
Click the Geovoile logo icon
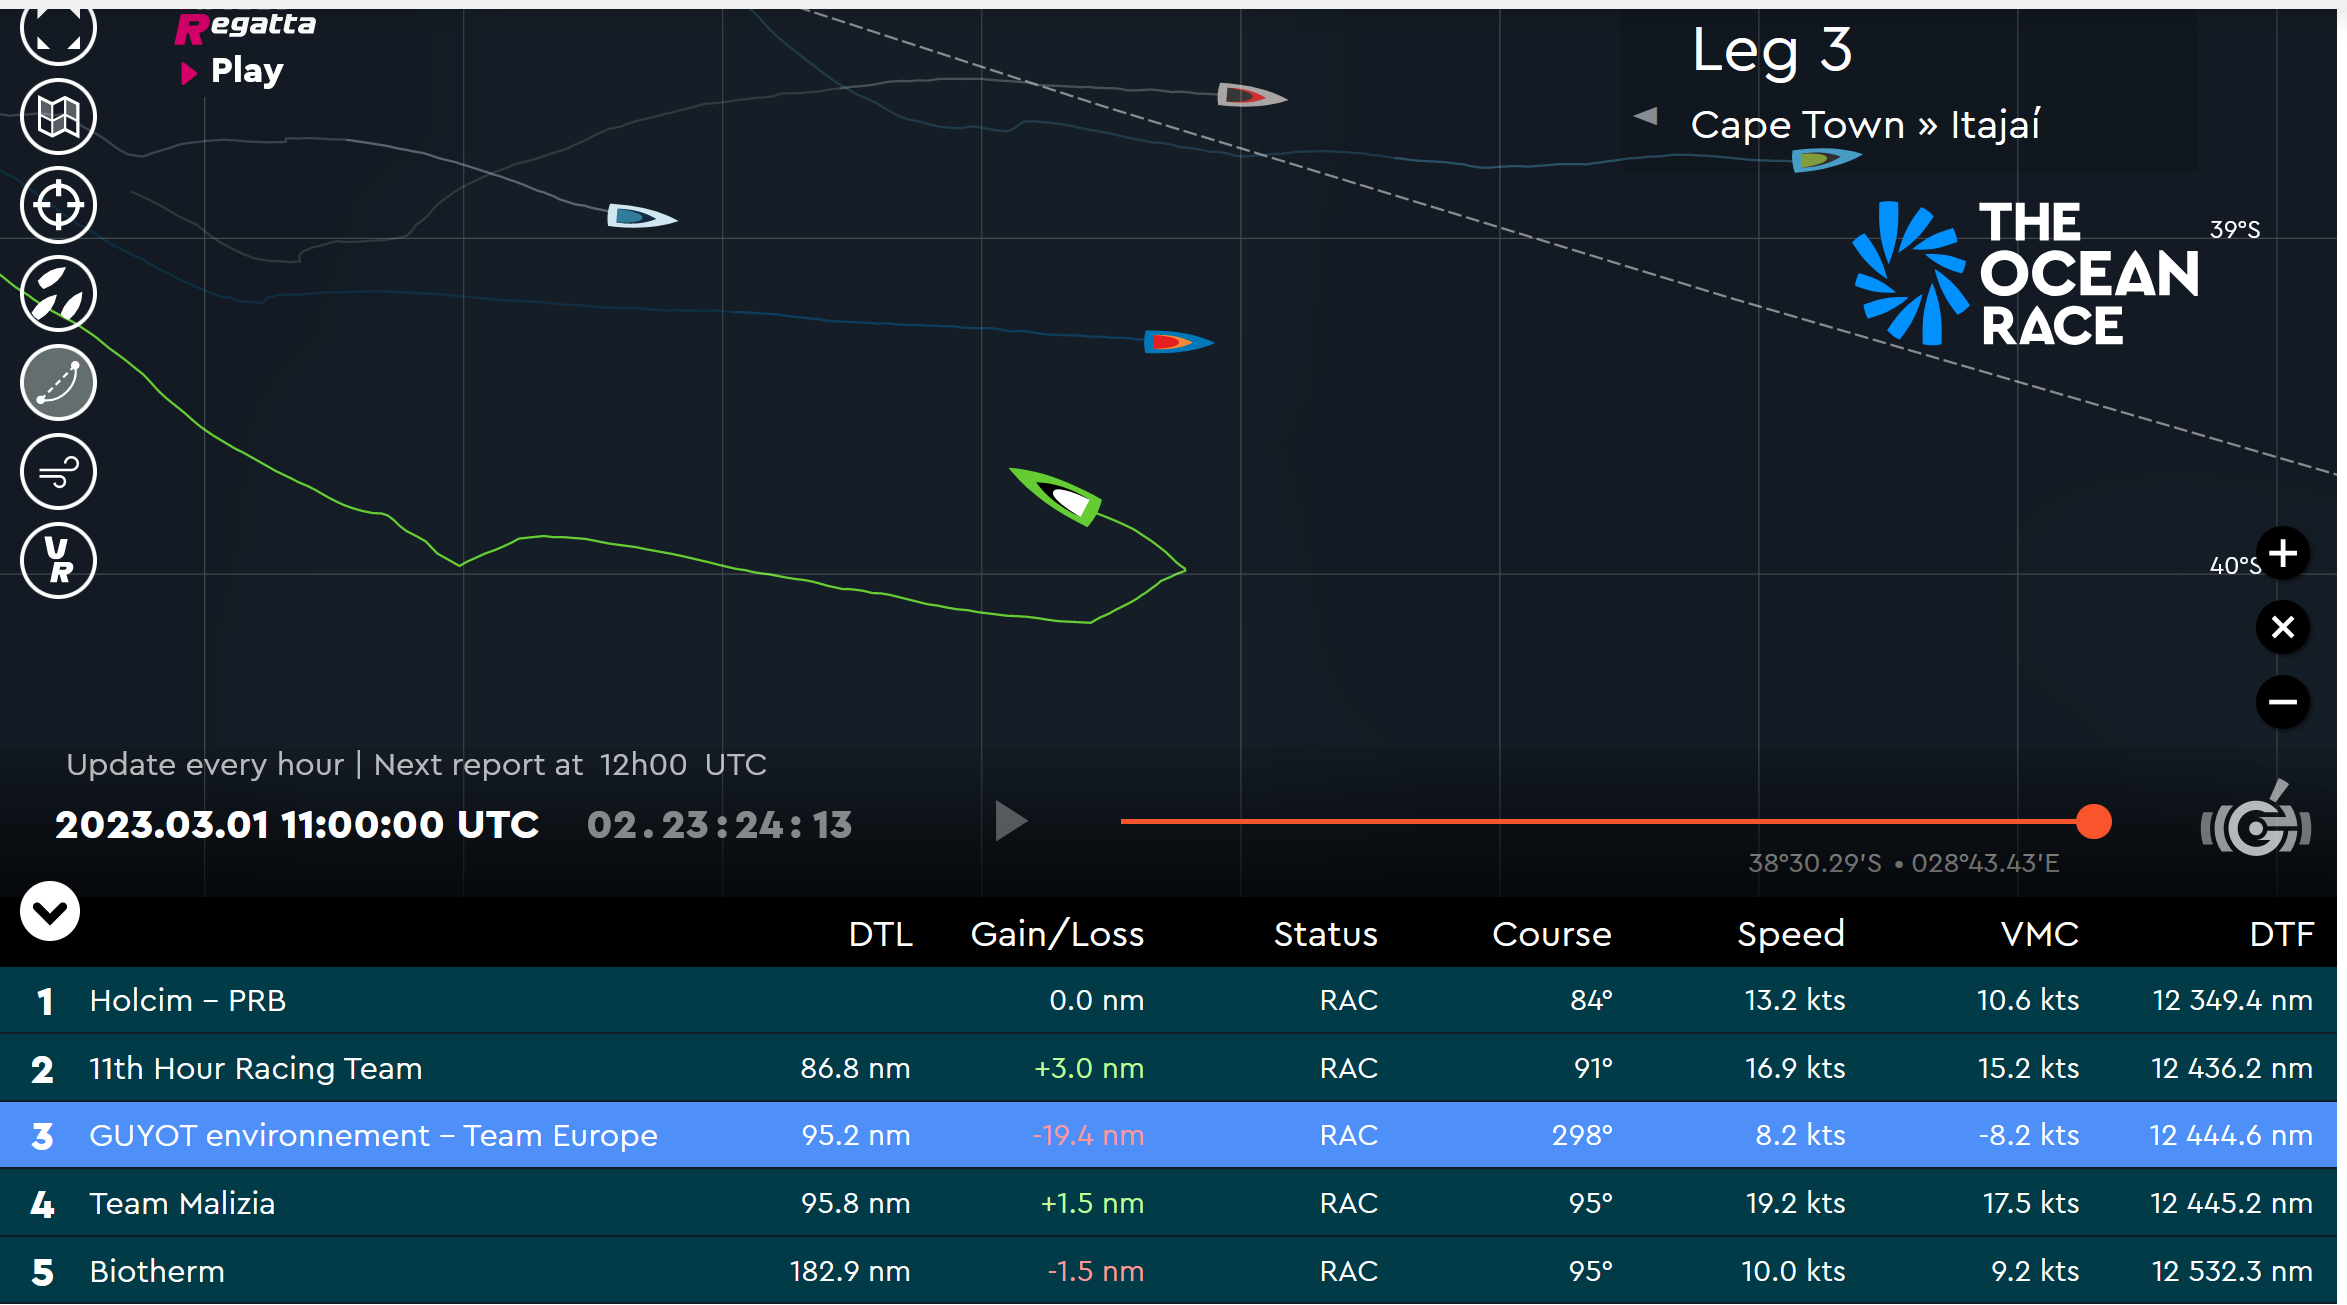pyautogui.click(x=2256, y=820)
